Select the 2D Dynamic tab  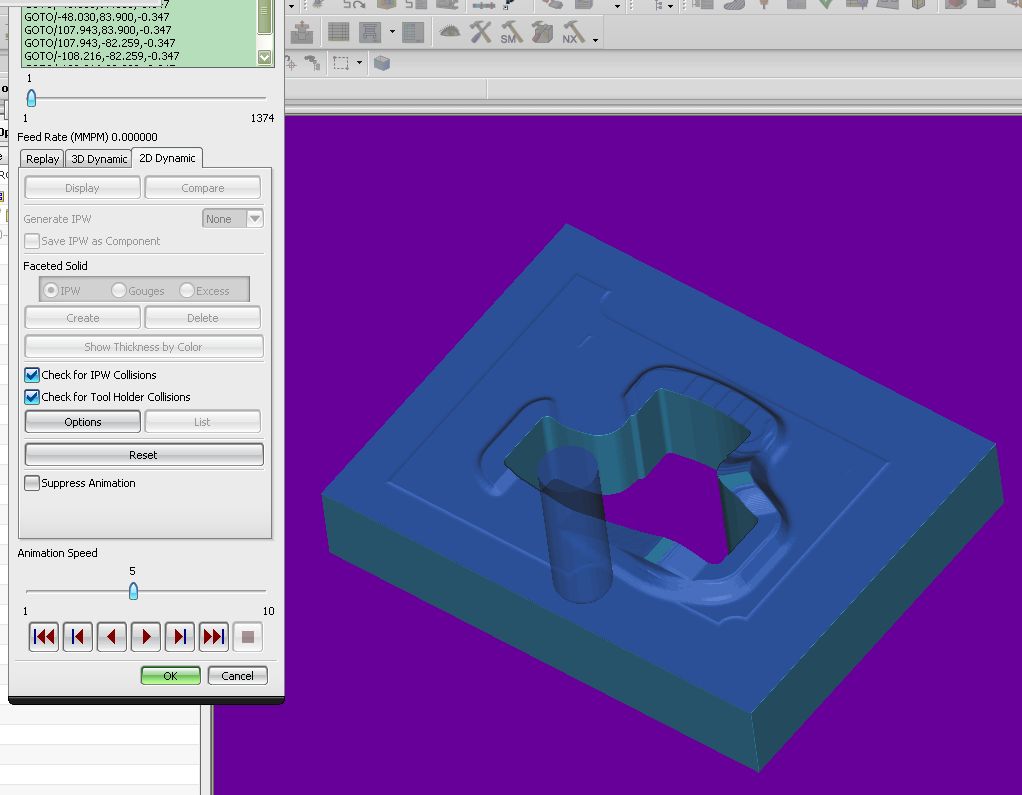(x=167, y=158)
